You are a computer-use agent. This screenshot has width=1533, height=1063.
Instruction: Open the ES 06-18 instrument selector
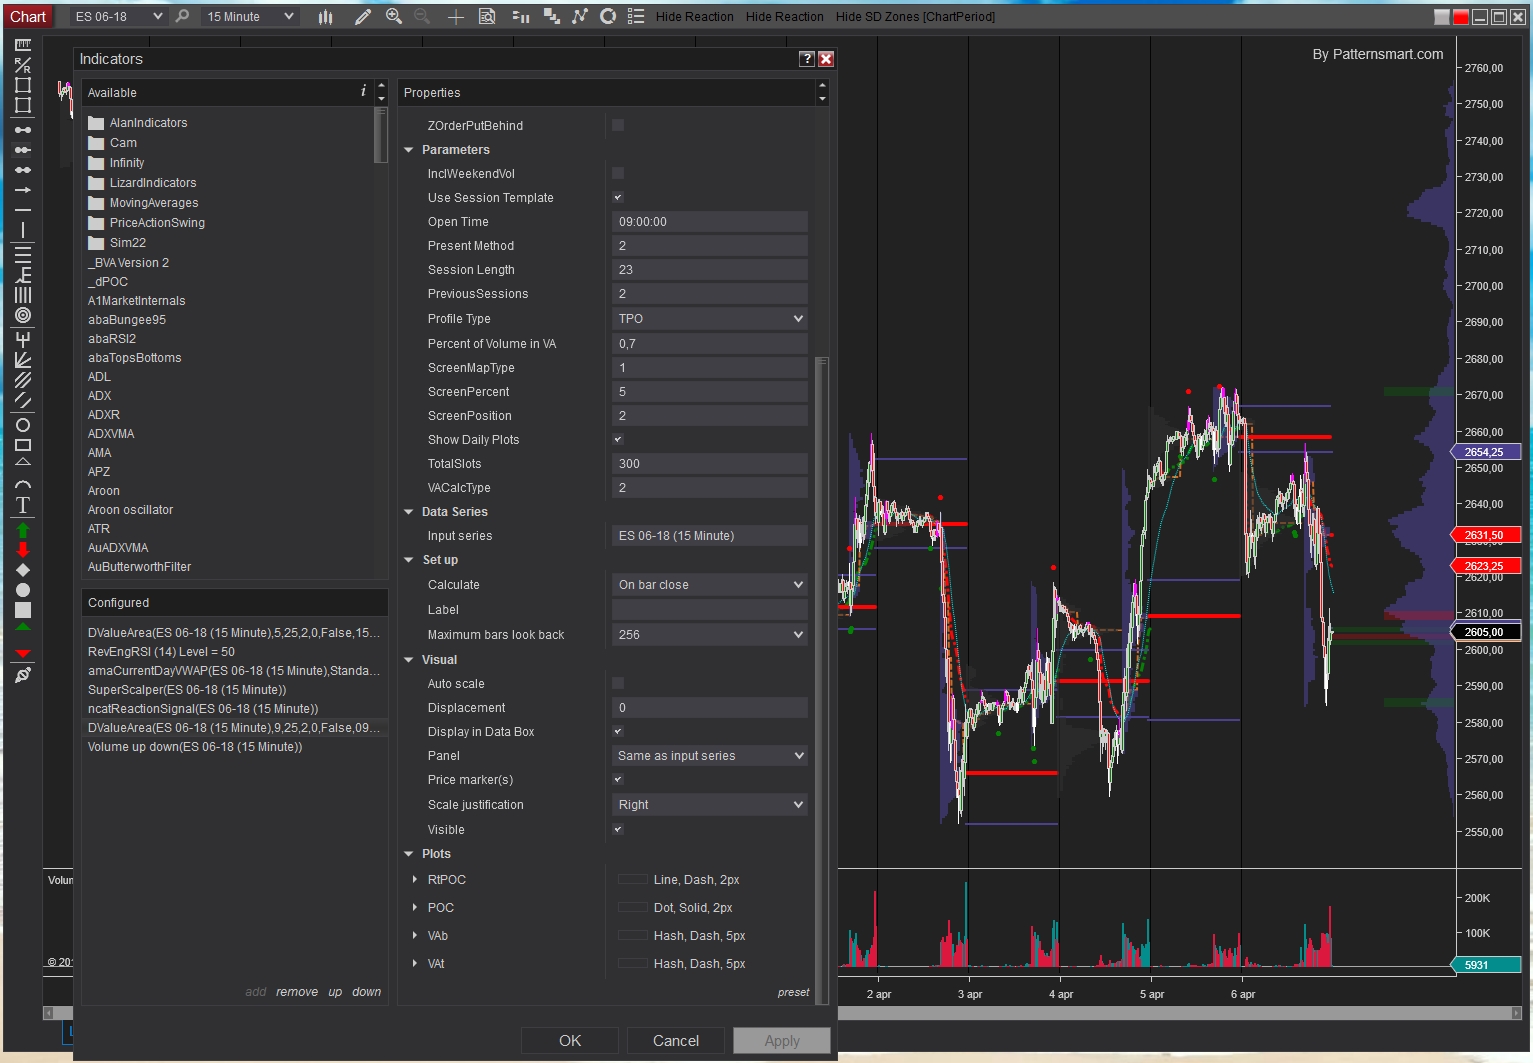(118, 17)
